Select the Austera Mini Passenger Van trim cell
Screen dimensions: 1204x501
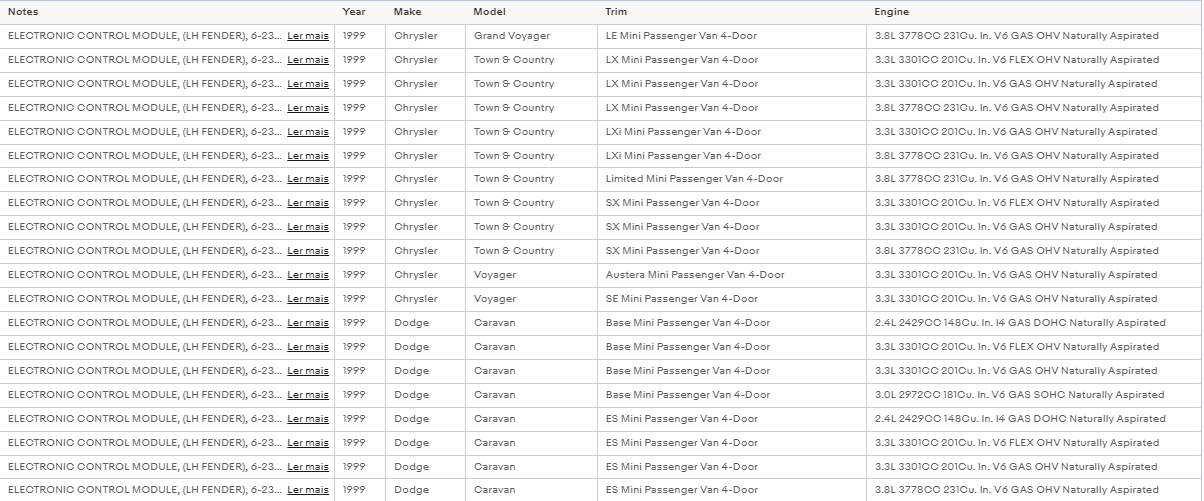click(695, 275)
